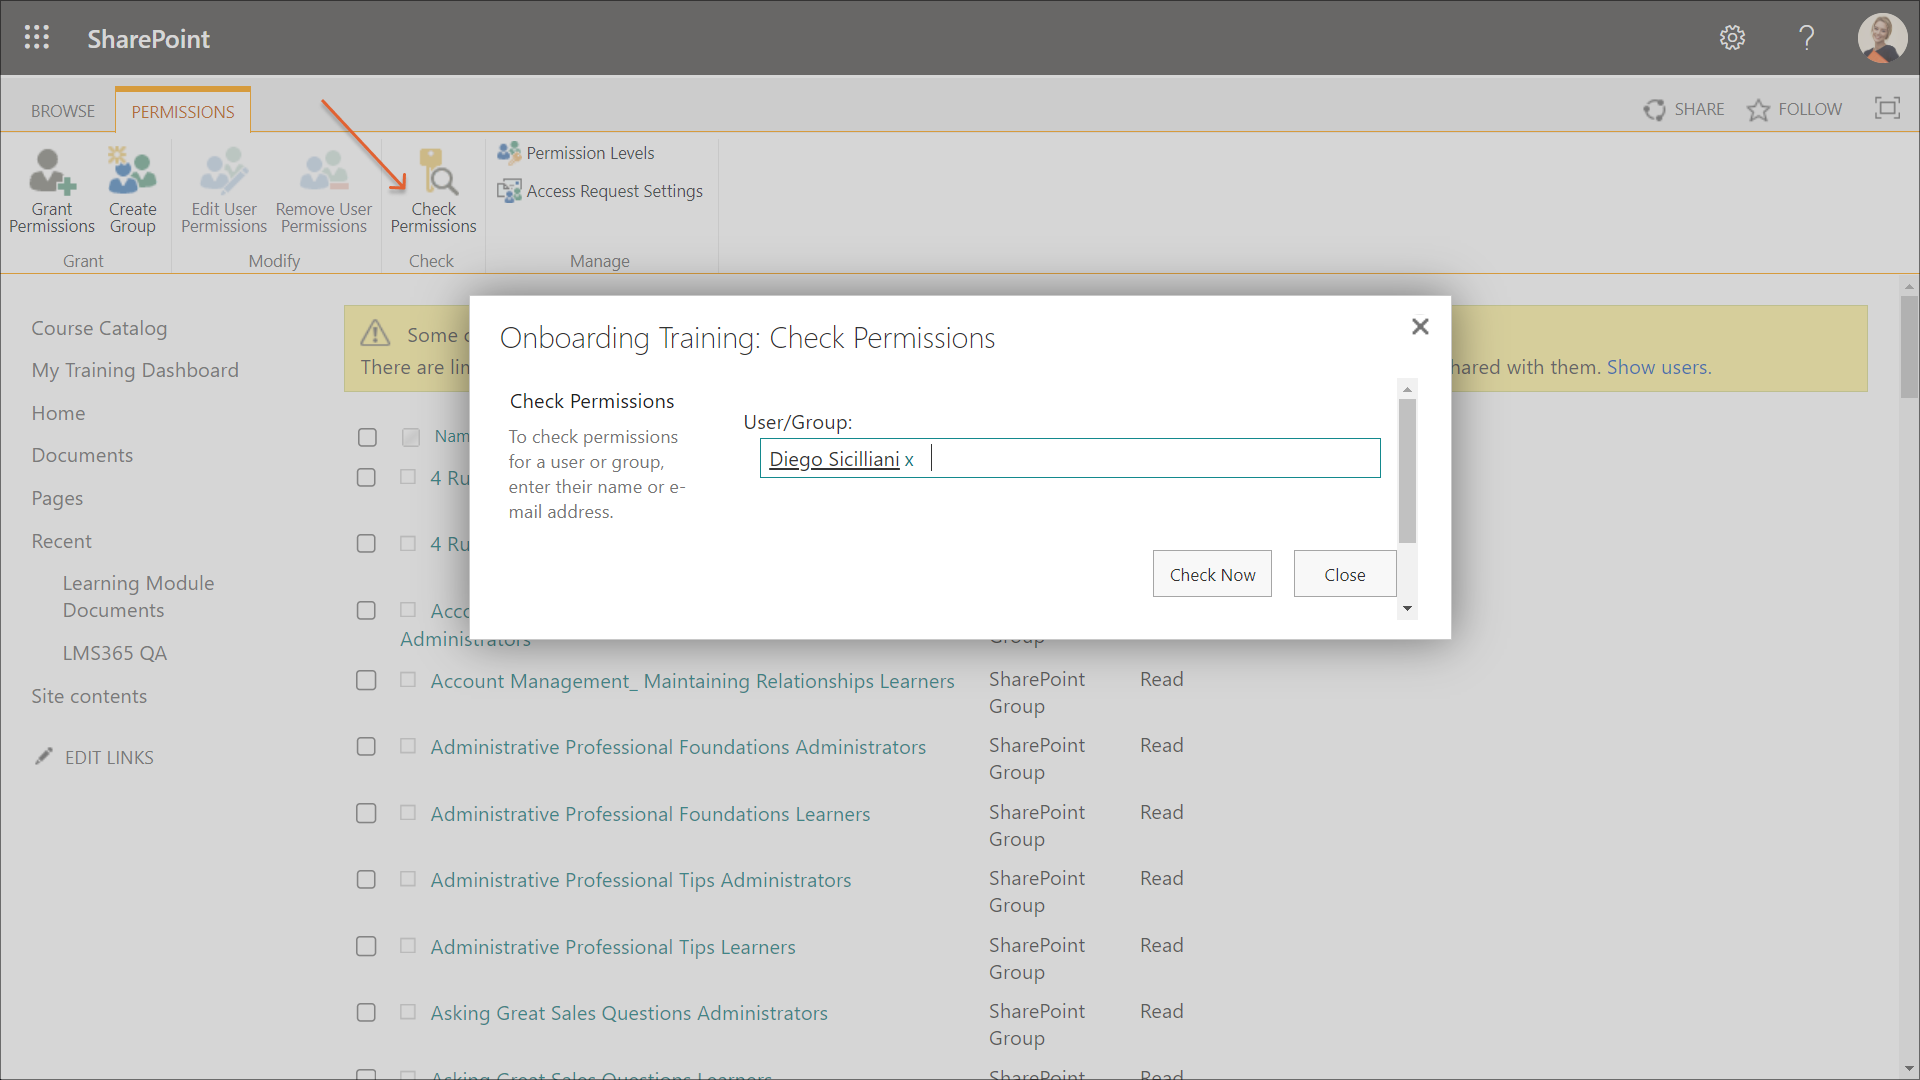Select the Administrative Professional Foundations Administrators checkbox
The width and height of the screenshot is (1920, 1080).
(x=367, y=747)
